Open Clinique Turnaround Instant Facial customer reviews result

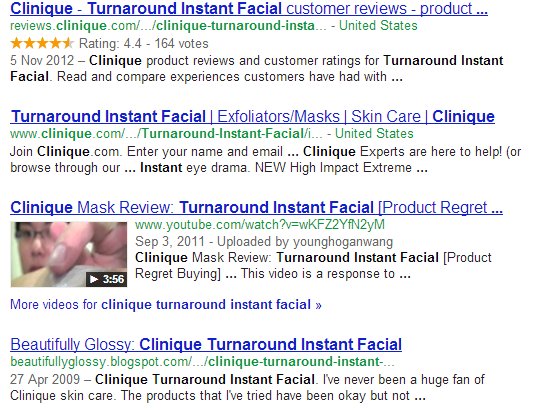pos(249,9)
